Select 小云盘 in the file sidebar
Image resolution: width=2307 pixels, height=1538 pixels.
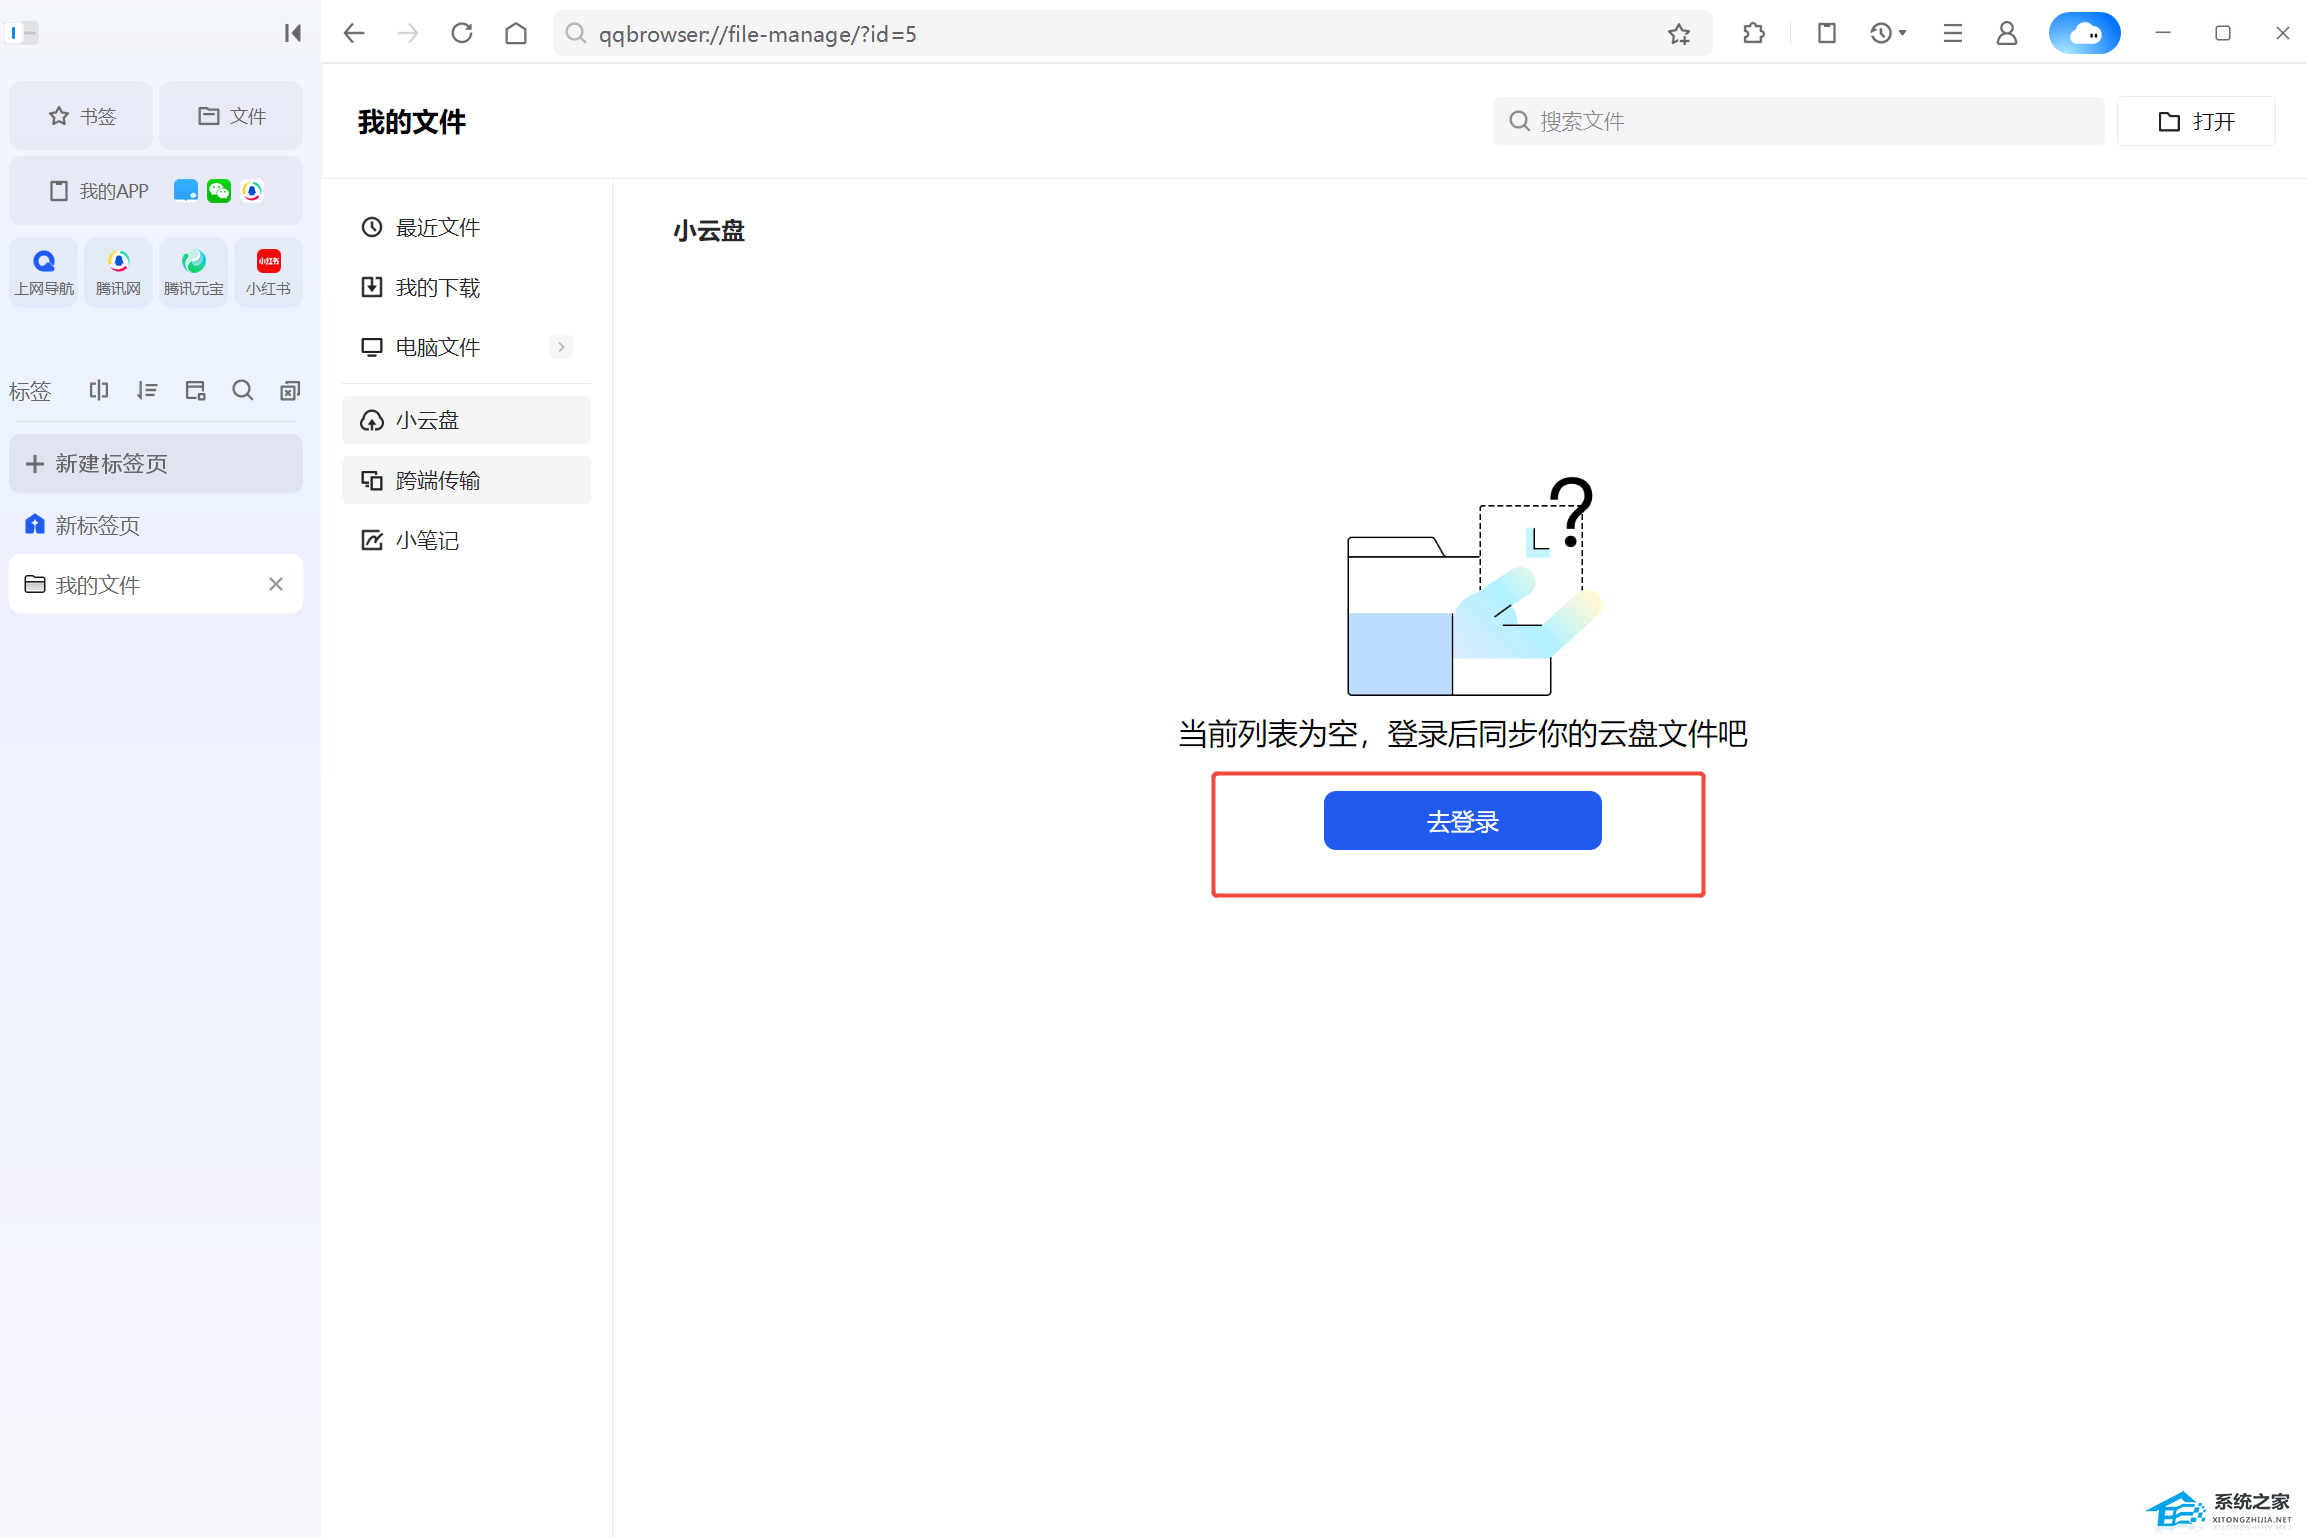[466, 420]
